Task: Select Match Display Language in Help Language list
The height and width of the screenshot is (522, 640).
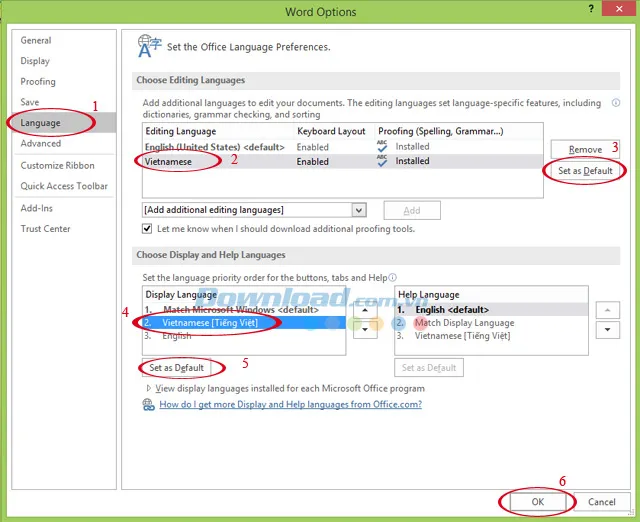Action: click(464, 323)
